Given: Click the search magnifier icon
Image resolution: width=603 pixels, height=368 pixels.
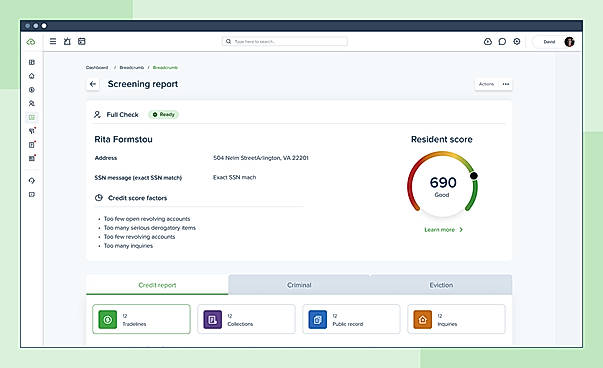Looking at the screenshot, I should point(228,41).
